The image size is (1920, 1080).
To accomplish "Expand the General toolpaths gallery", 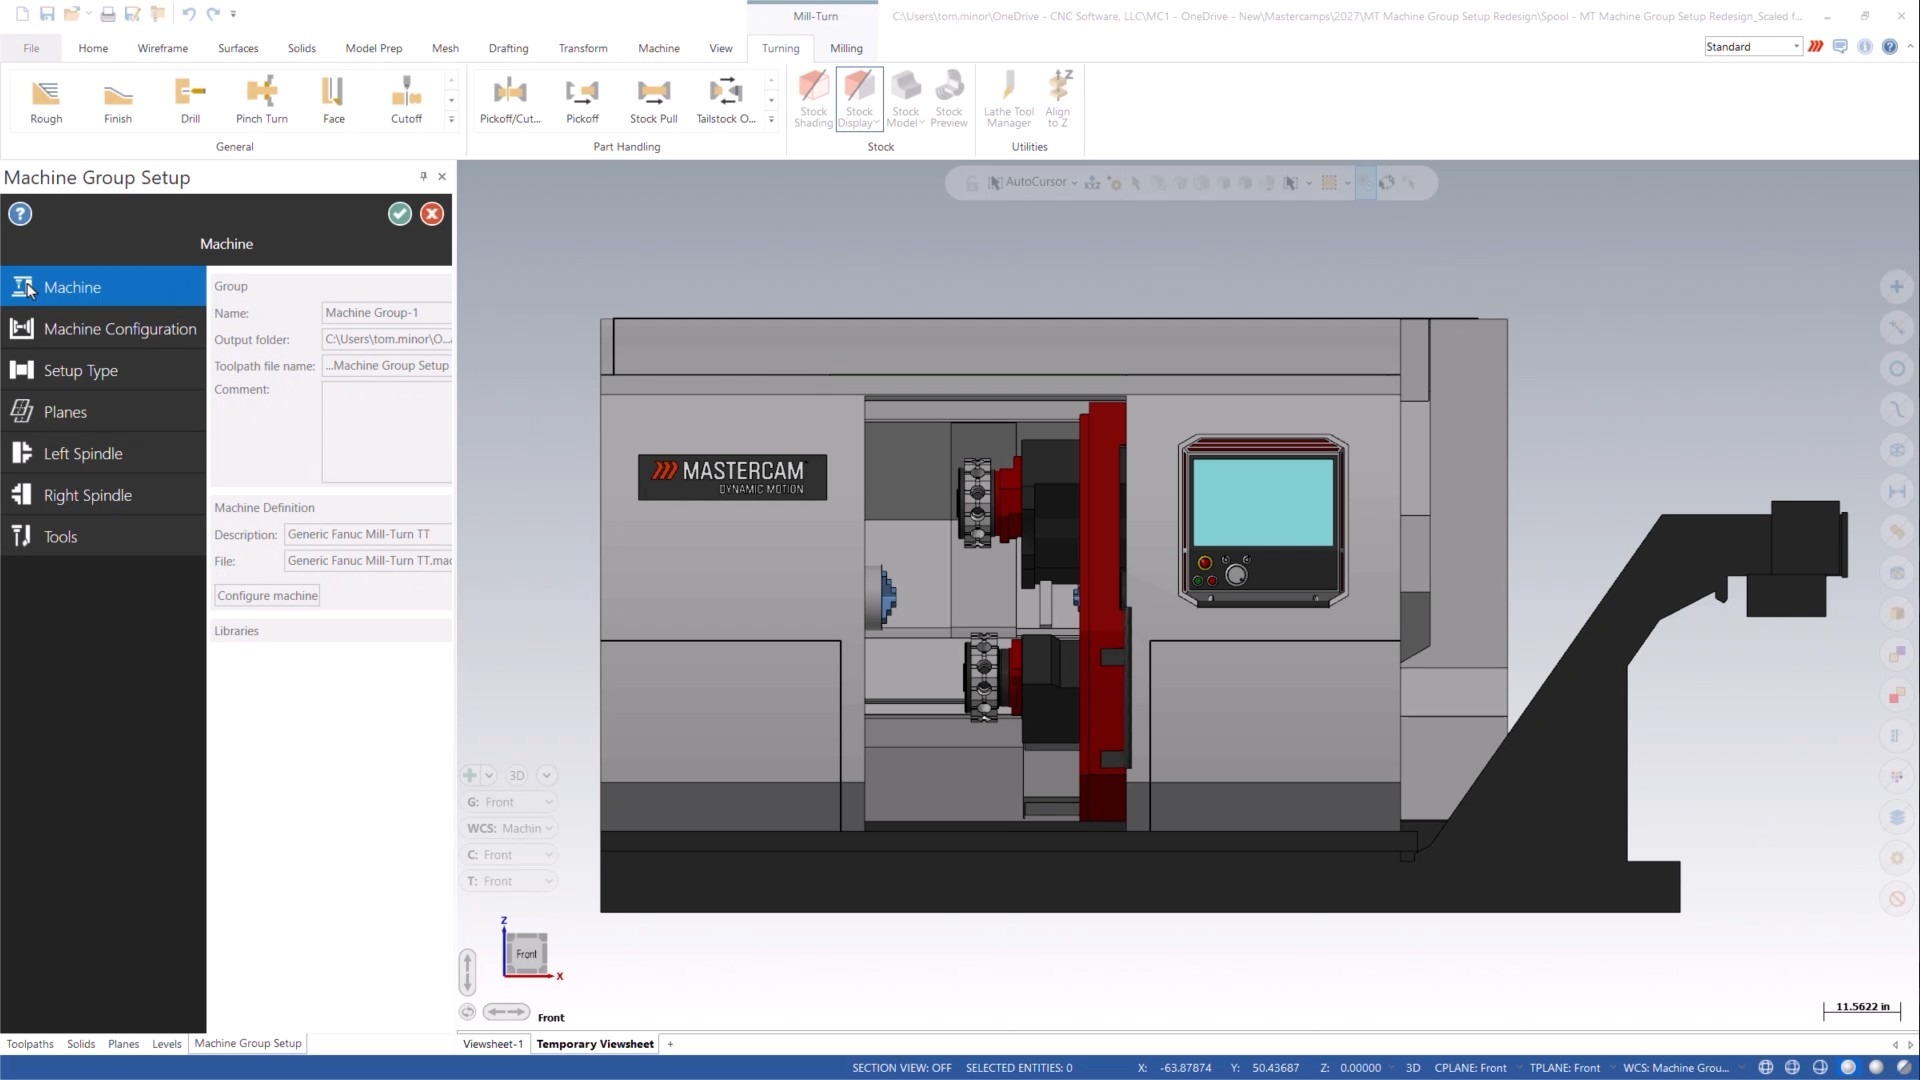I will (451, 119).
